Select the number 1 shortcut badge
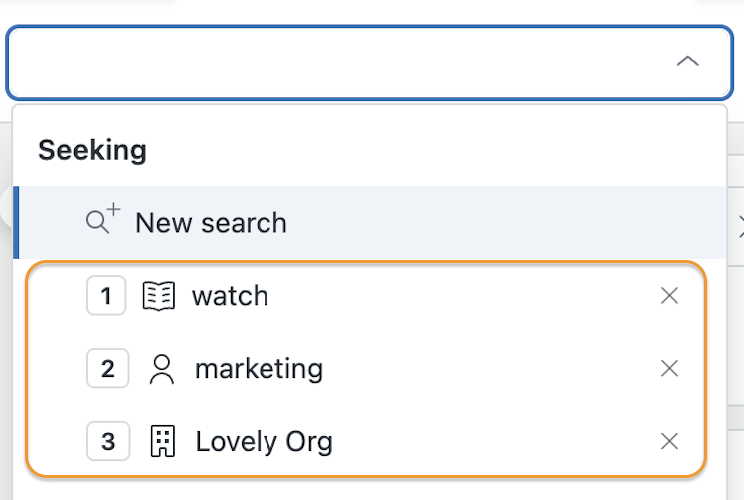The image size is (744, 500). (x=106, y=296)
